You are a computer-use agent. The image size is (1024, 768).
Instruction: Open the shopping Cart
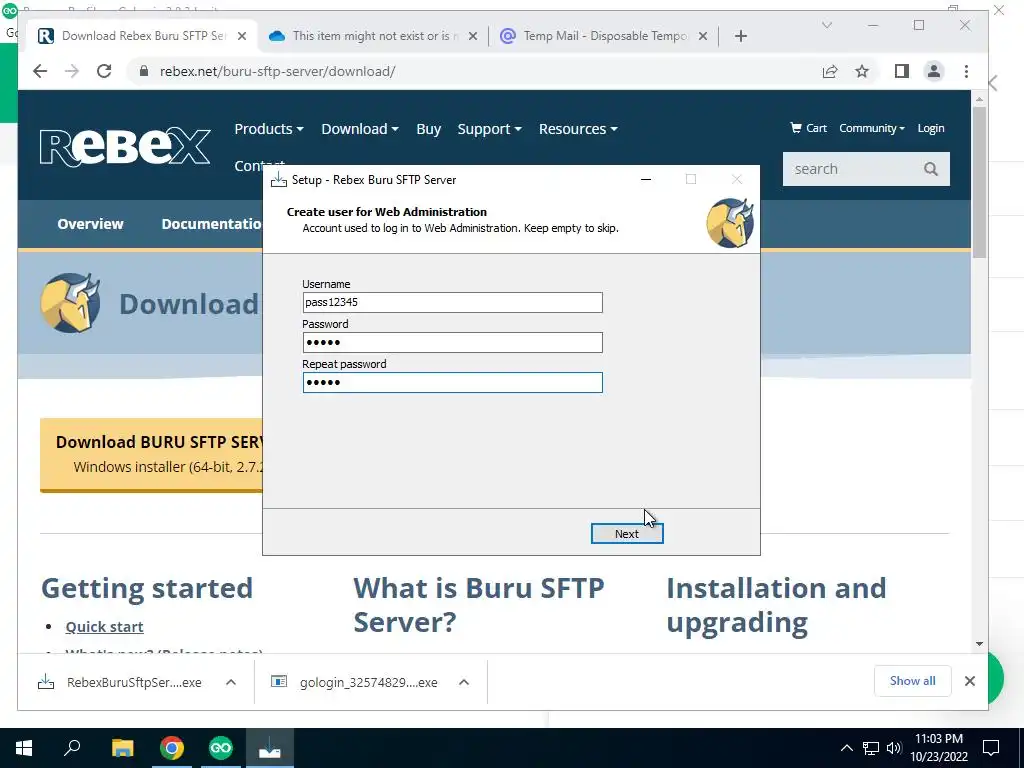(x=808, y=128)
